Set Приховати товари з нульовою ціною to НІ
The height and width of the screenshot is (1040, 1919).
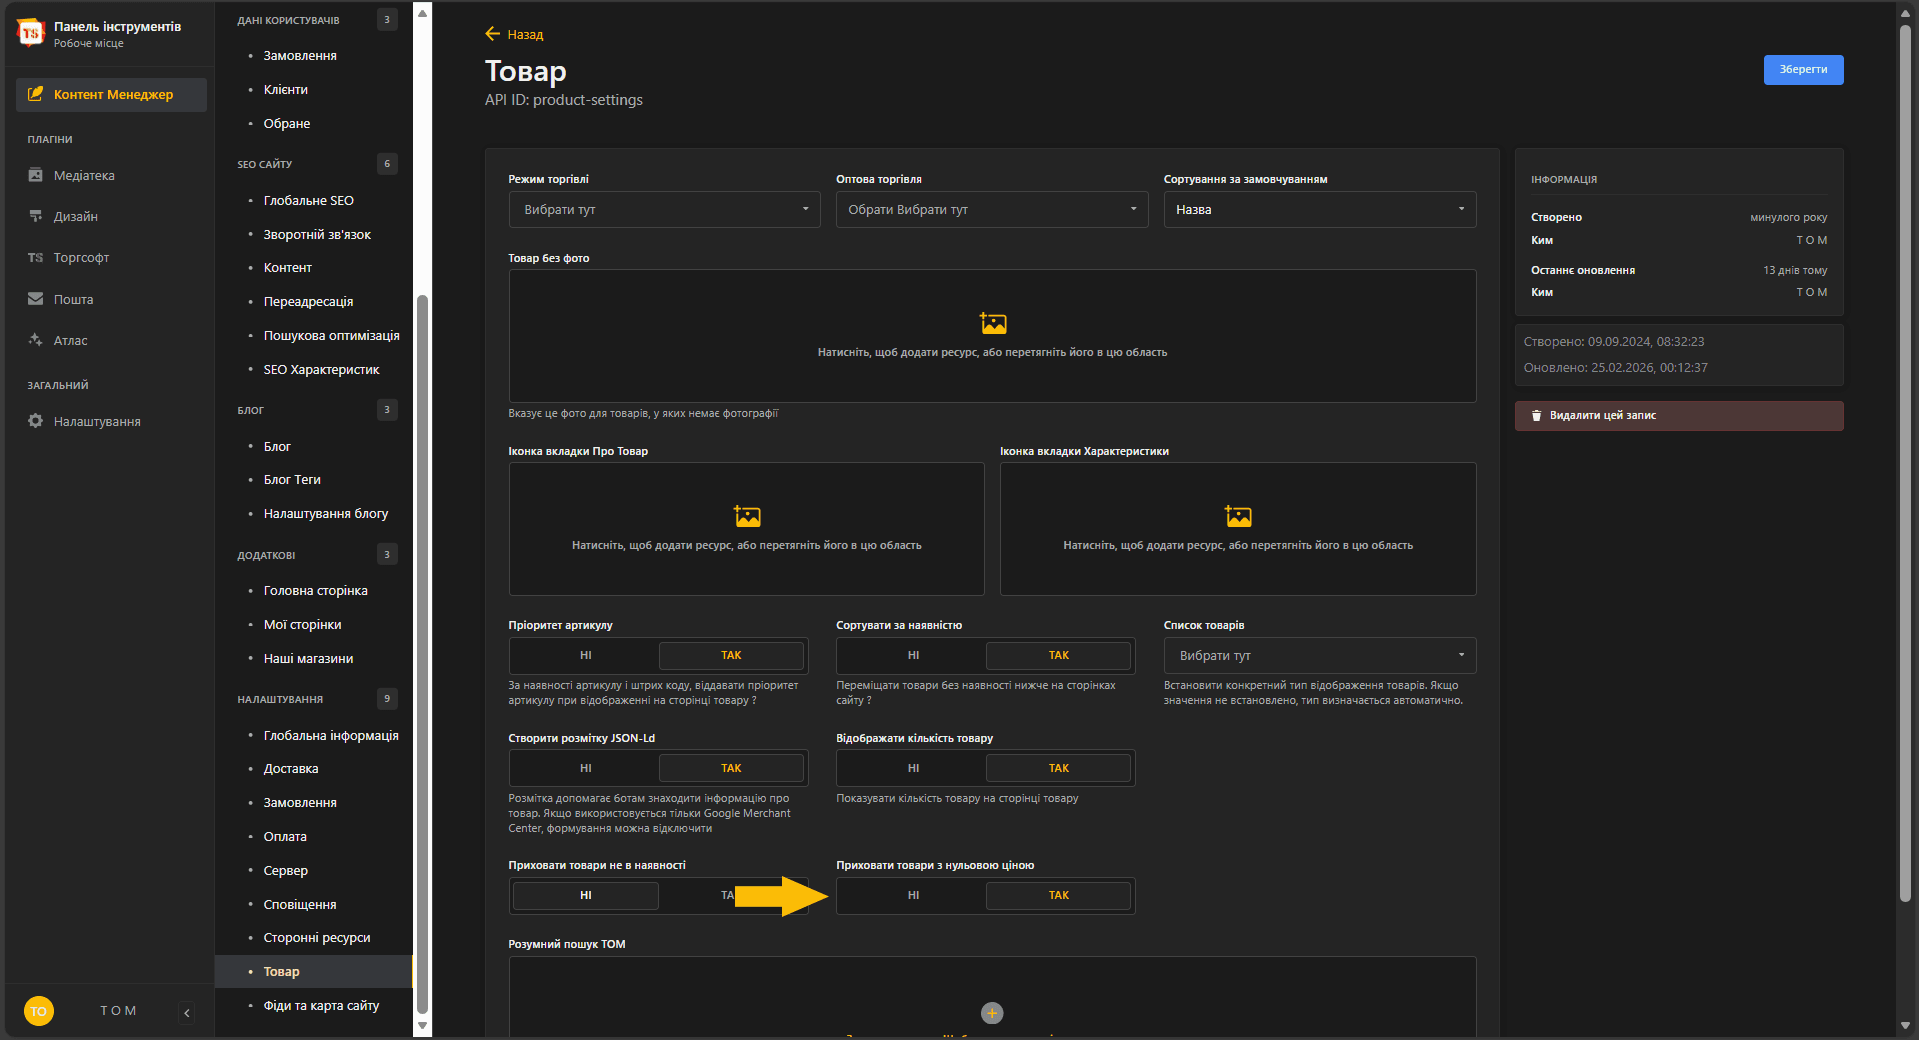(913, 896)
